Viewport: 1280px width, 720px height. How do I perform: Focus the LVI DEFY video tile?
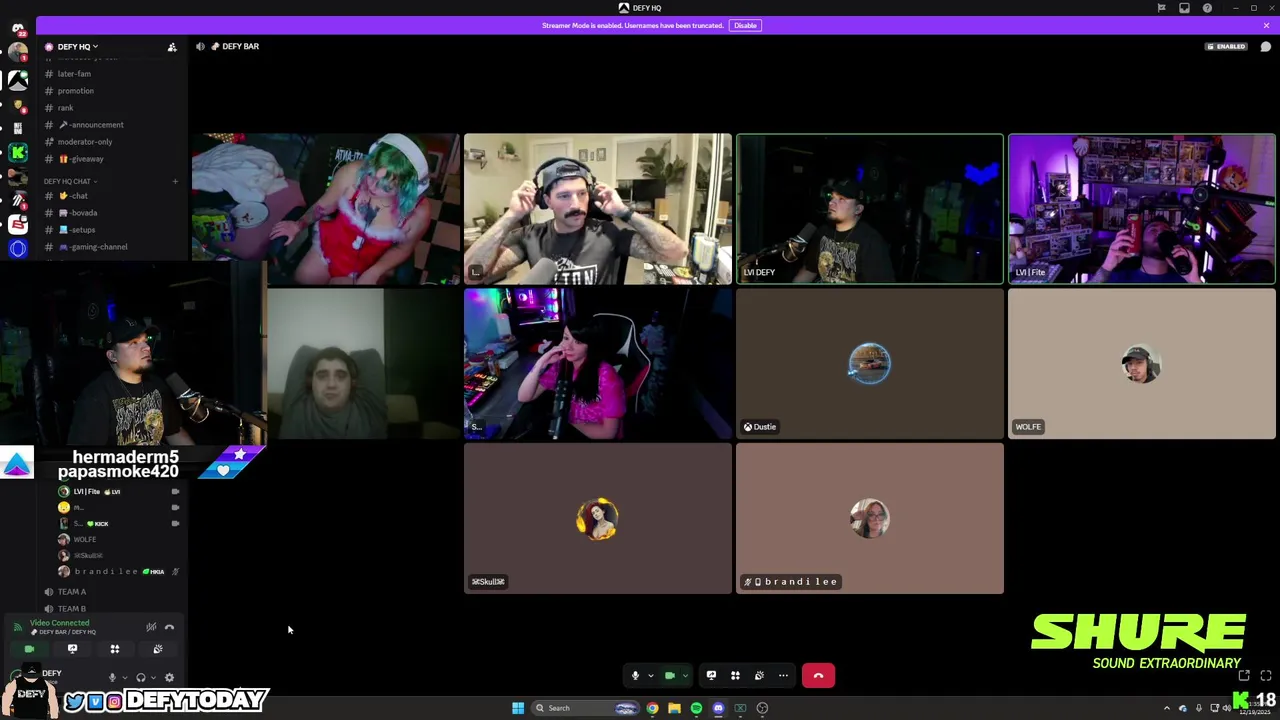(870, 209)
